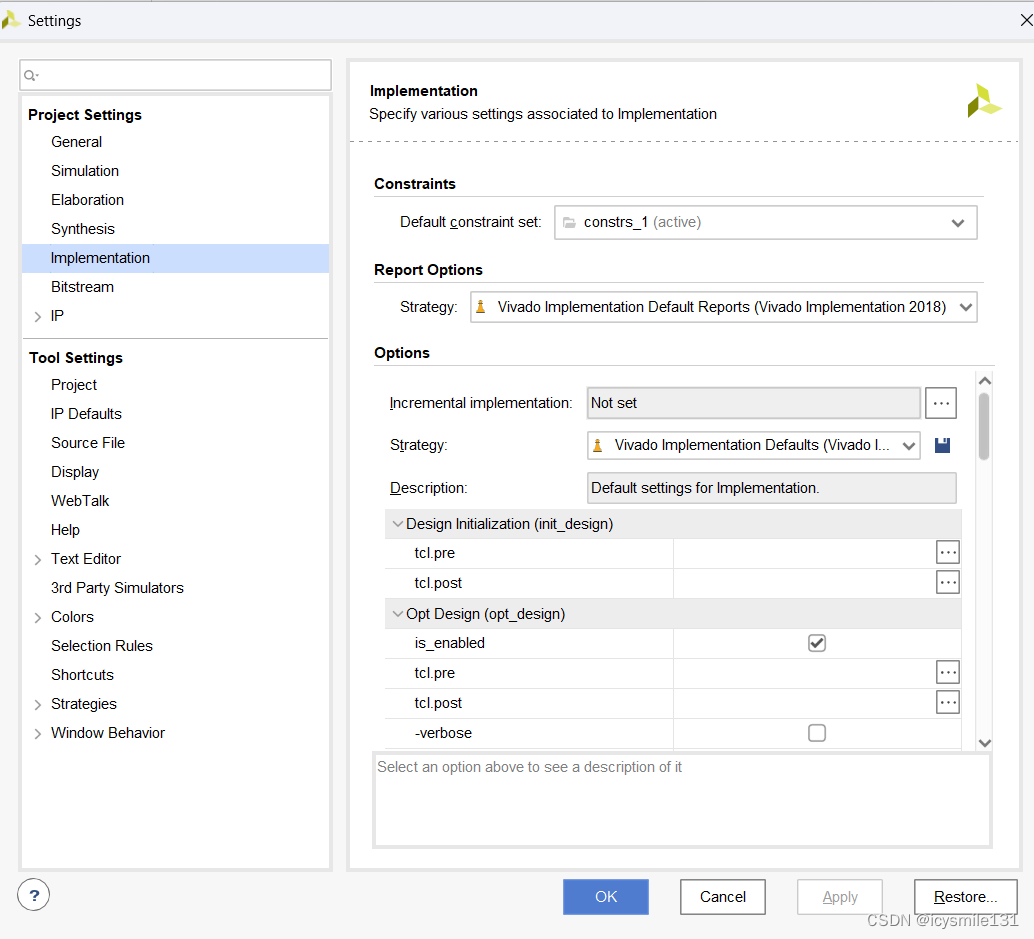Screen dimensions: 1034x939
Task: Open IP Defaults tool settings
Action: pyautogui.click(x=86, y=413)
